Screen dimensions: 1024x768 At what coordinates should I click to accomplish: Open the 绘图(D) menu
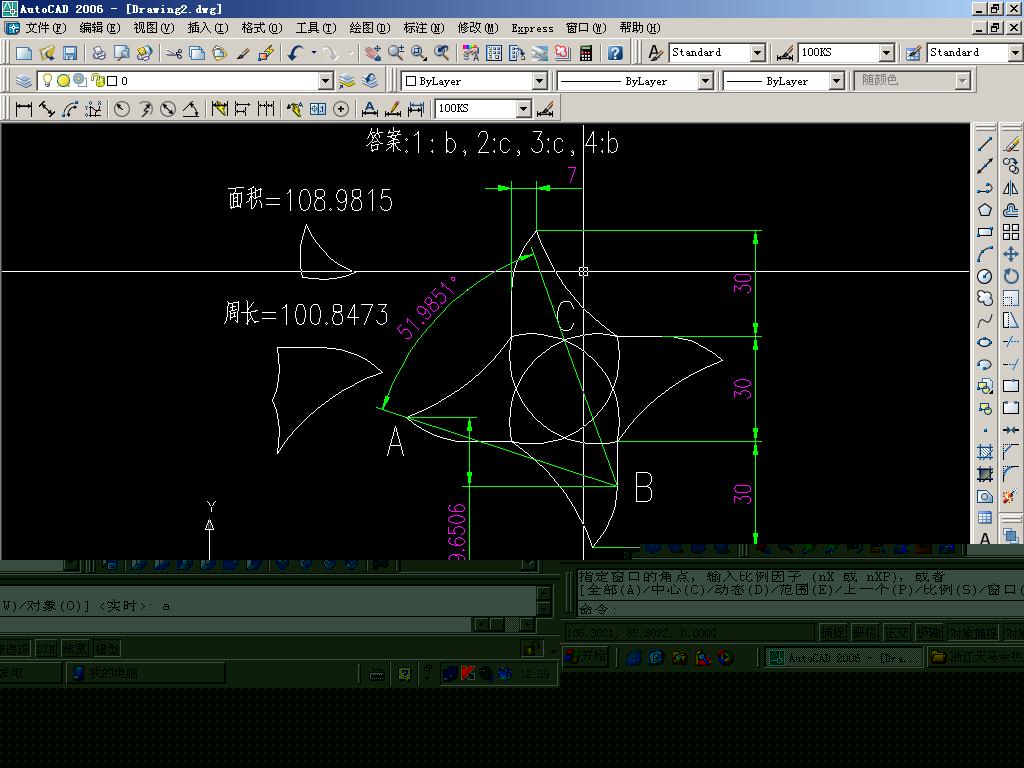pos(370,27)
